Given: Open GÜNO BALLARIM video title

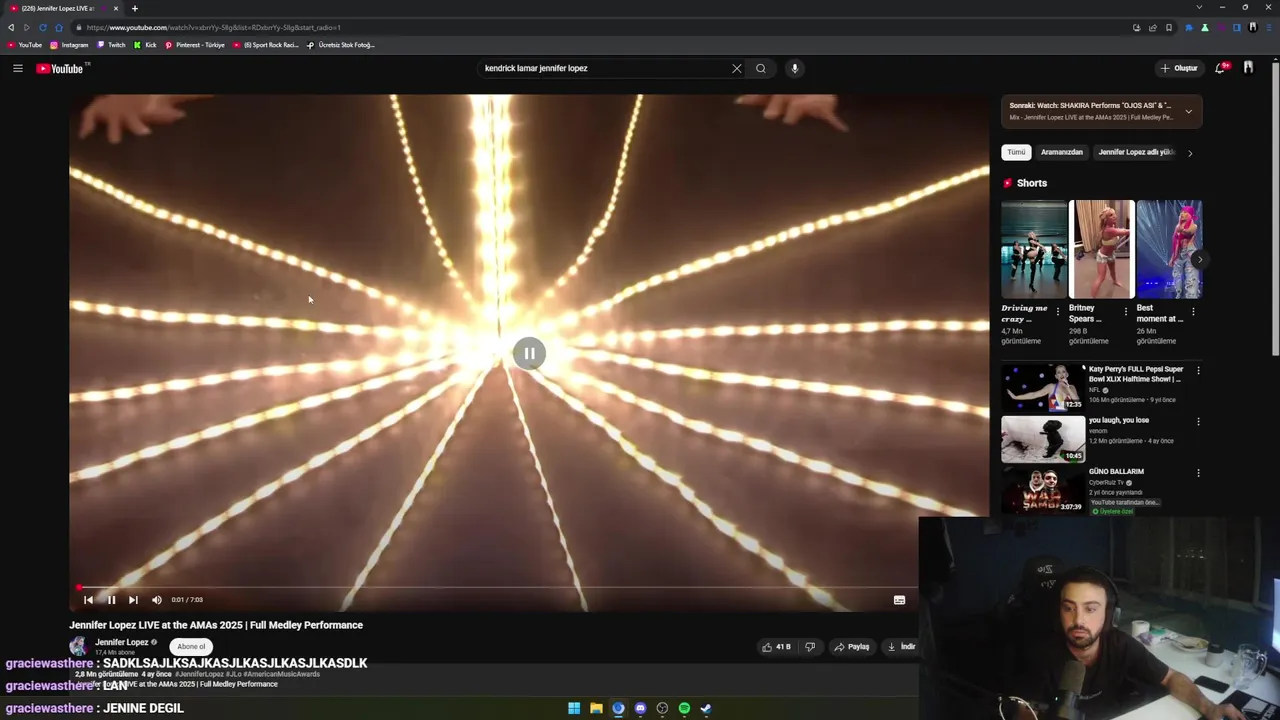Looking at the screenshot, I should [x=1116, y=472].
